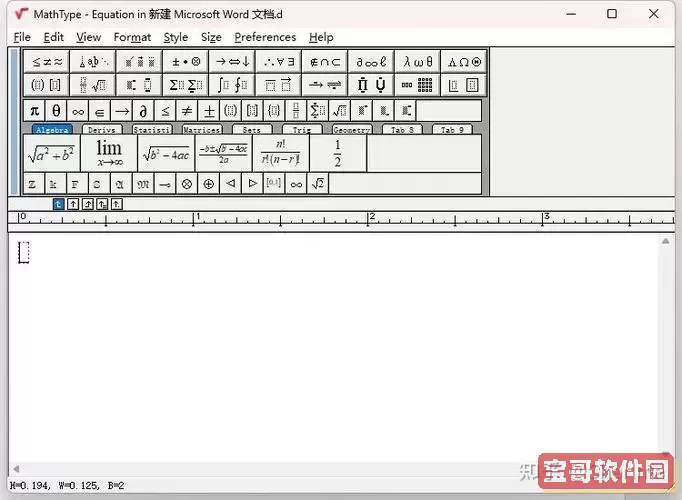Open the lowercase Greek letters palette
The image size is (682, 500).
[x=418, y=62]
